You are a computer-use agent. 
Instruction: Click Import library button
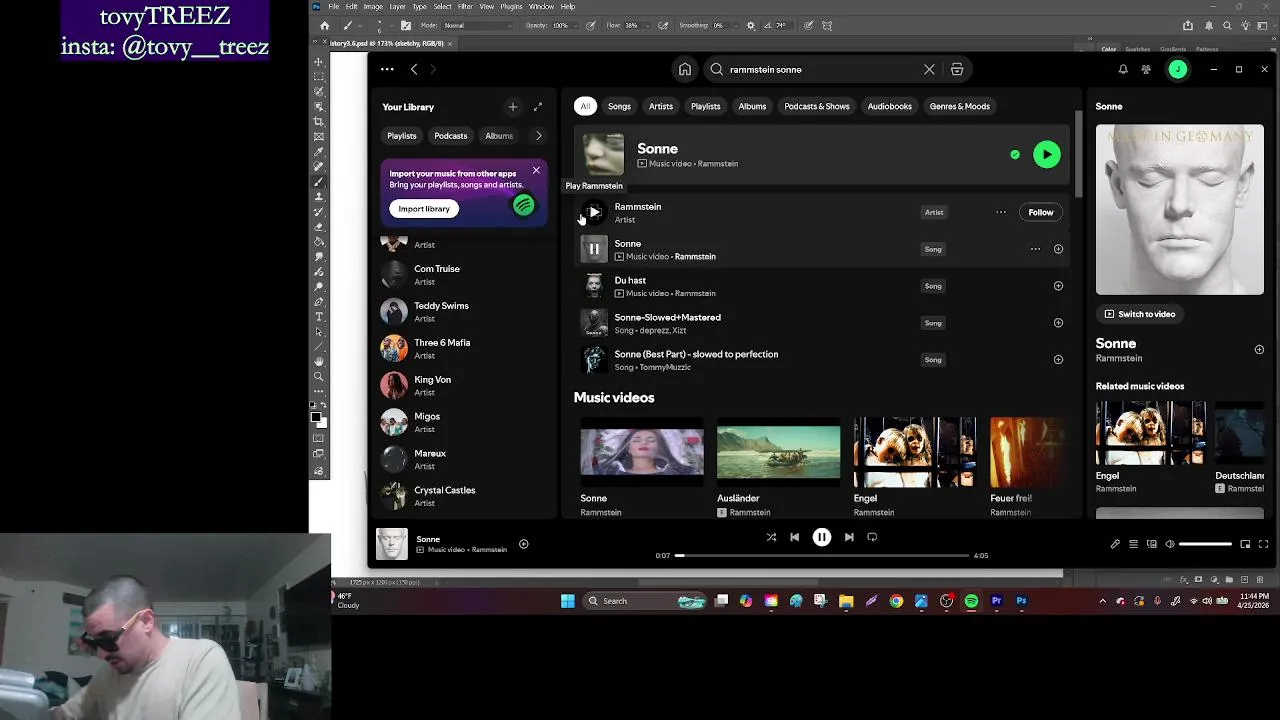pyautogui.click(x=424, y=209)
